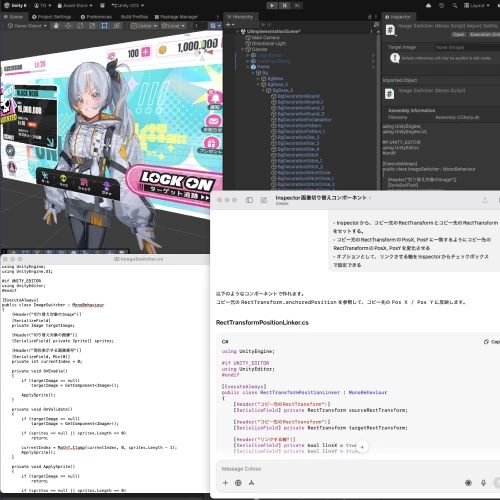The width and height of the screenshot is (500, 500).
Task: Open the Unity VCS dropdown
Action: [127, 5]
